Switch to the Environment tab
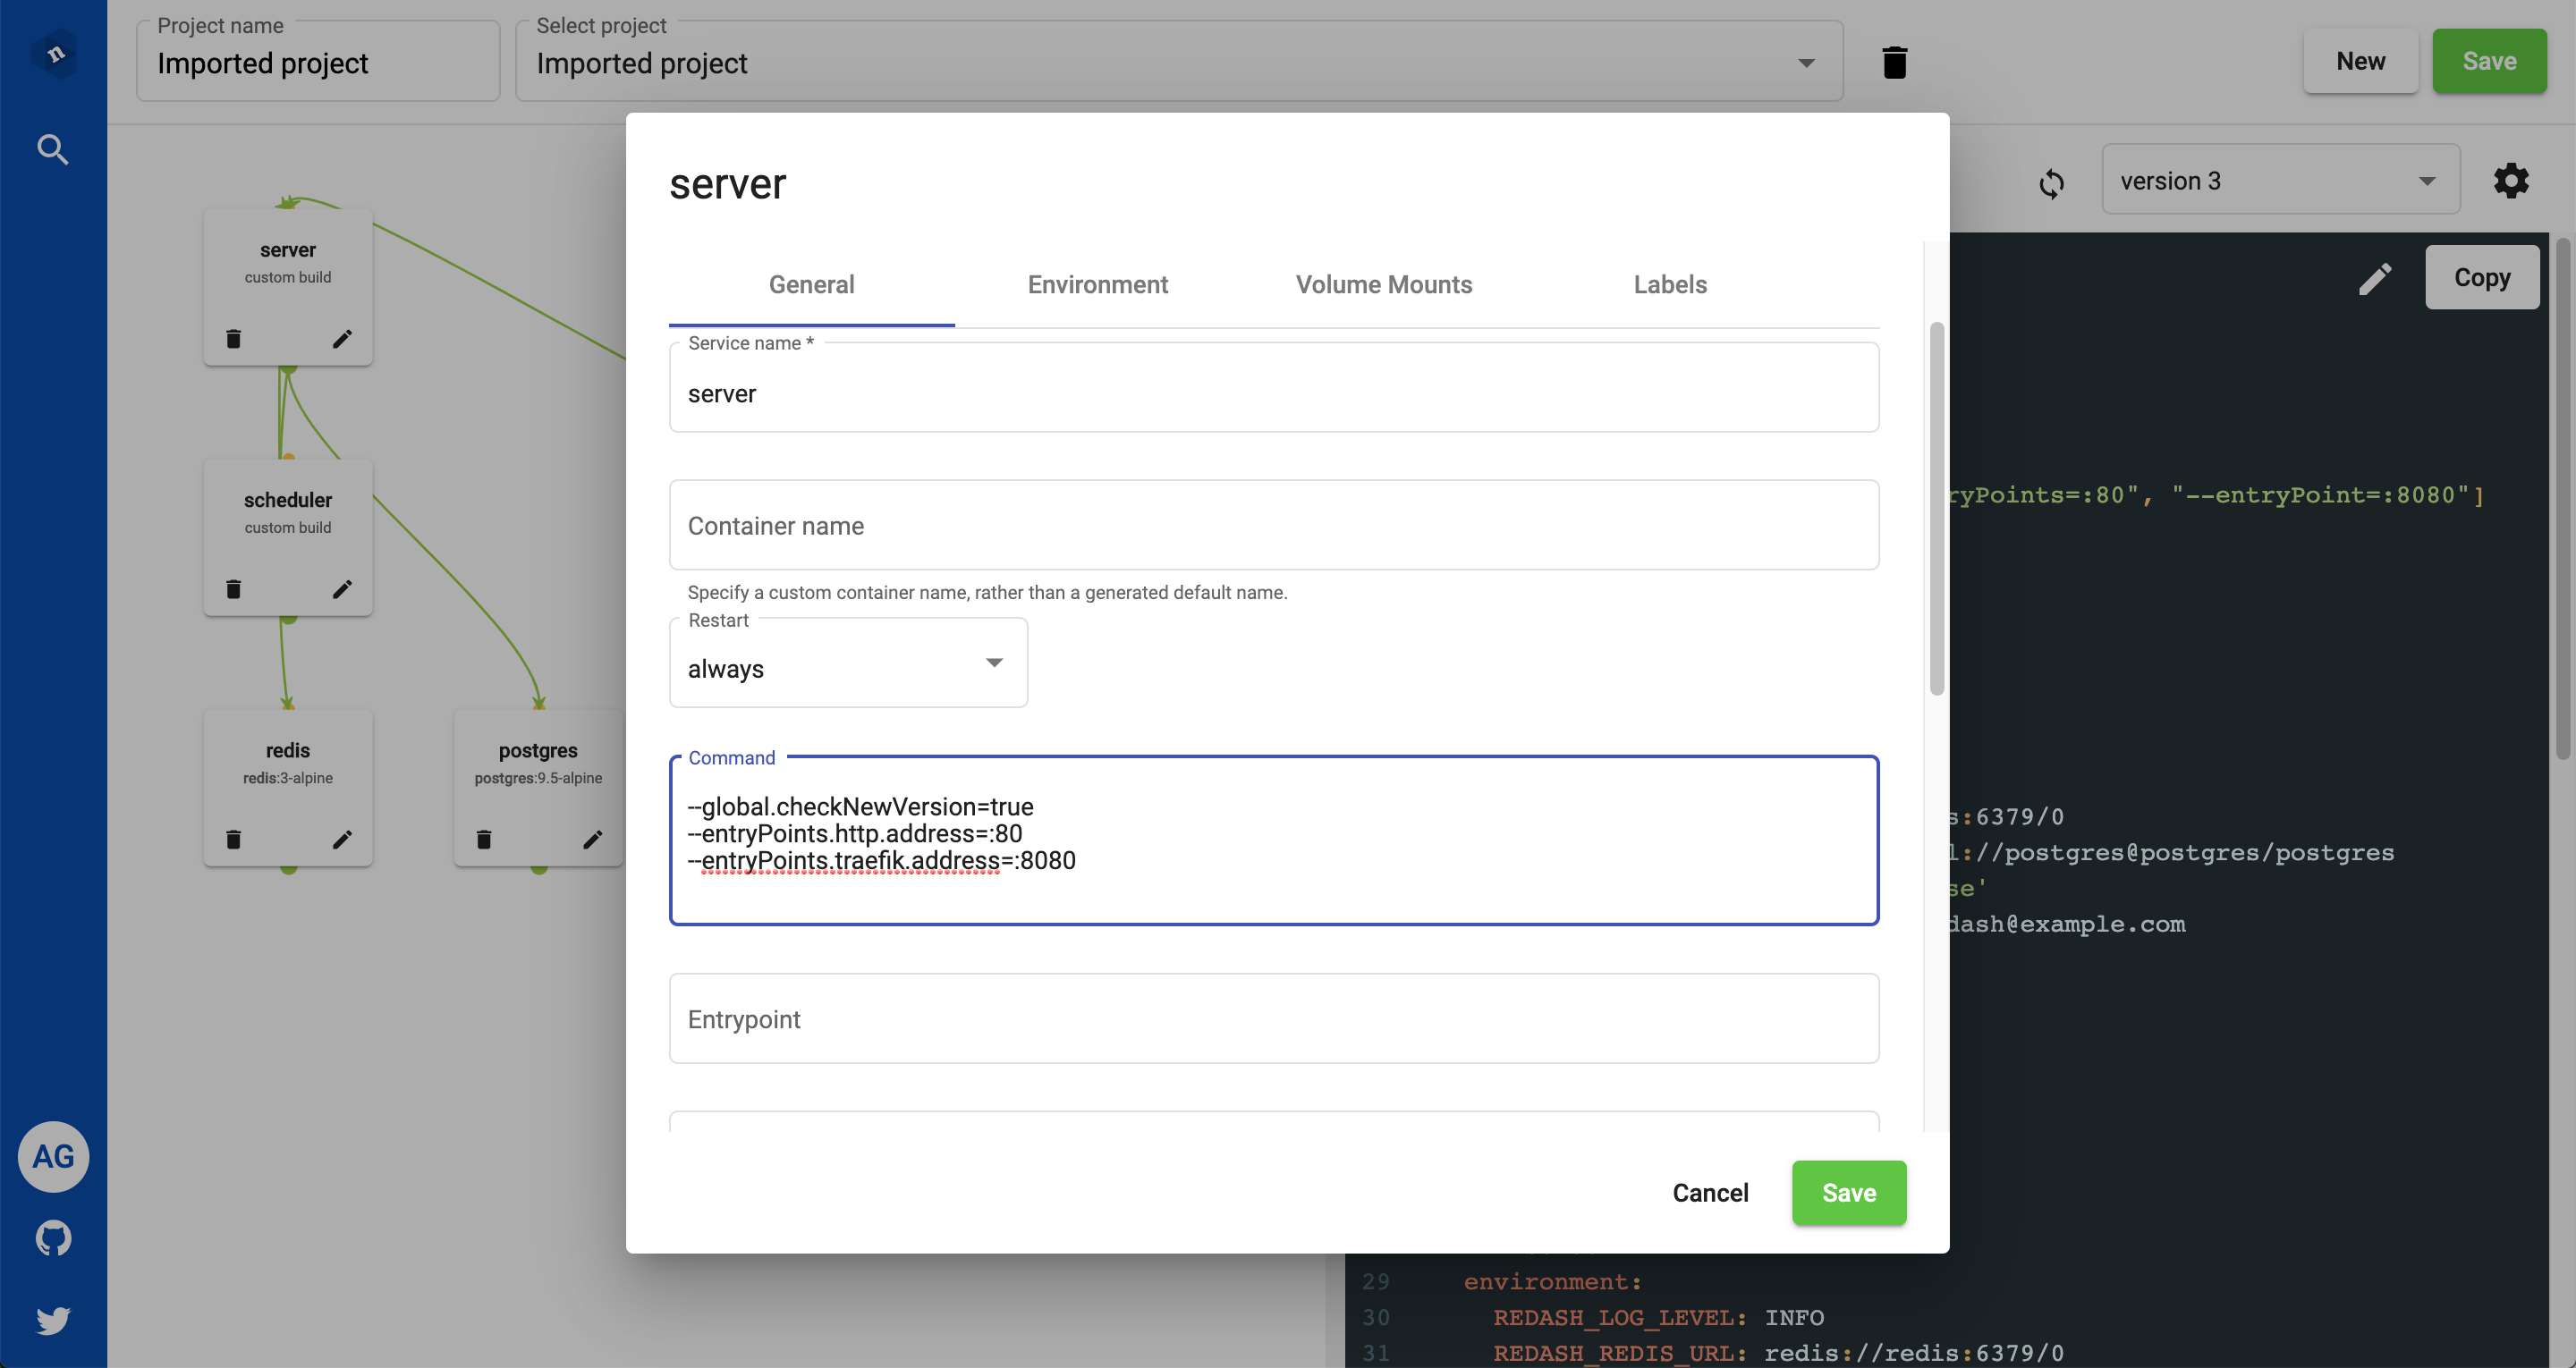This screenshot has width=2576, height=1368. point(1097,285)
